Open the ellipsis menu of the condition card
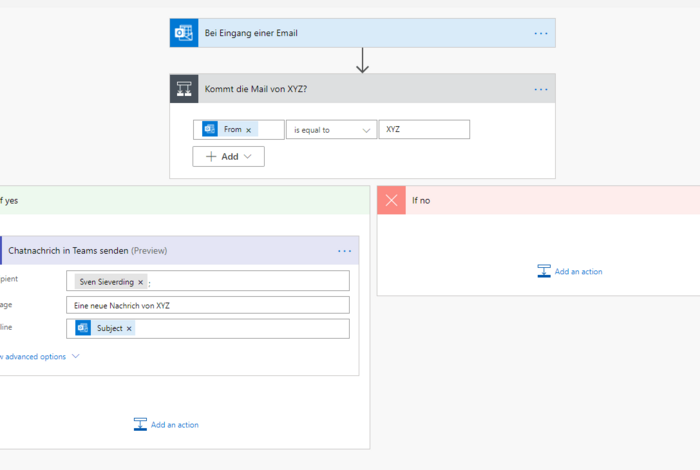Screen dimensions: 700x470 point(541,89)
